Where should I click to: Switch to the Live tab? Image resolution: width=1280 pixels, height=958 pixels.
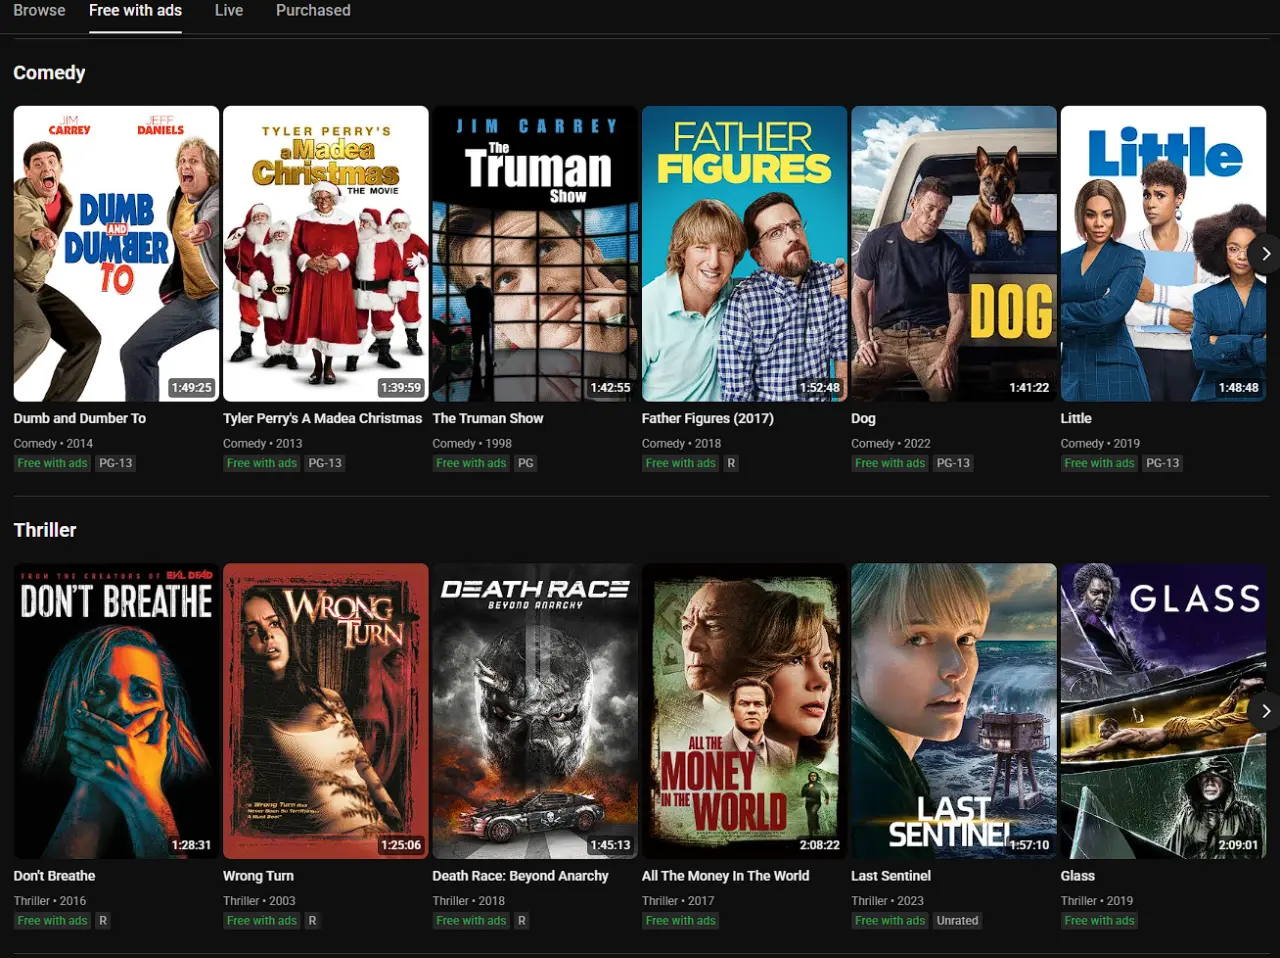pyautogui.click(x=229, y=10)
